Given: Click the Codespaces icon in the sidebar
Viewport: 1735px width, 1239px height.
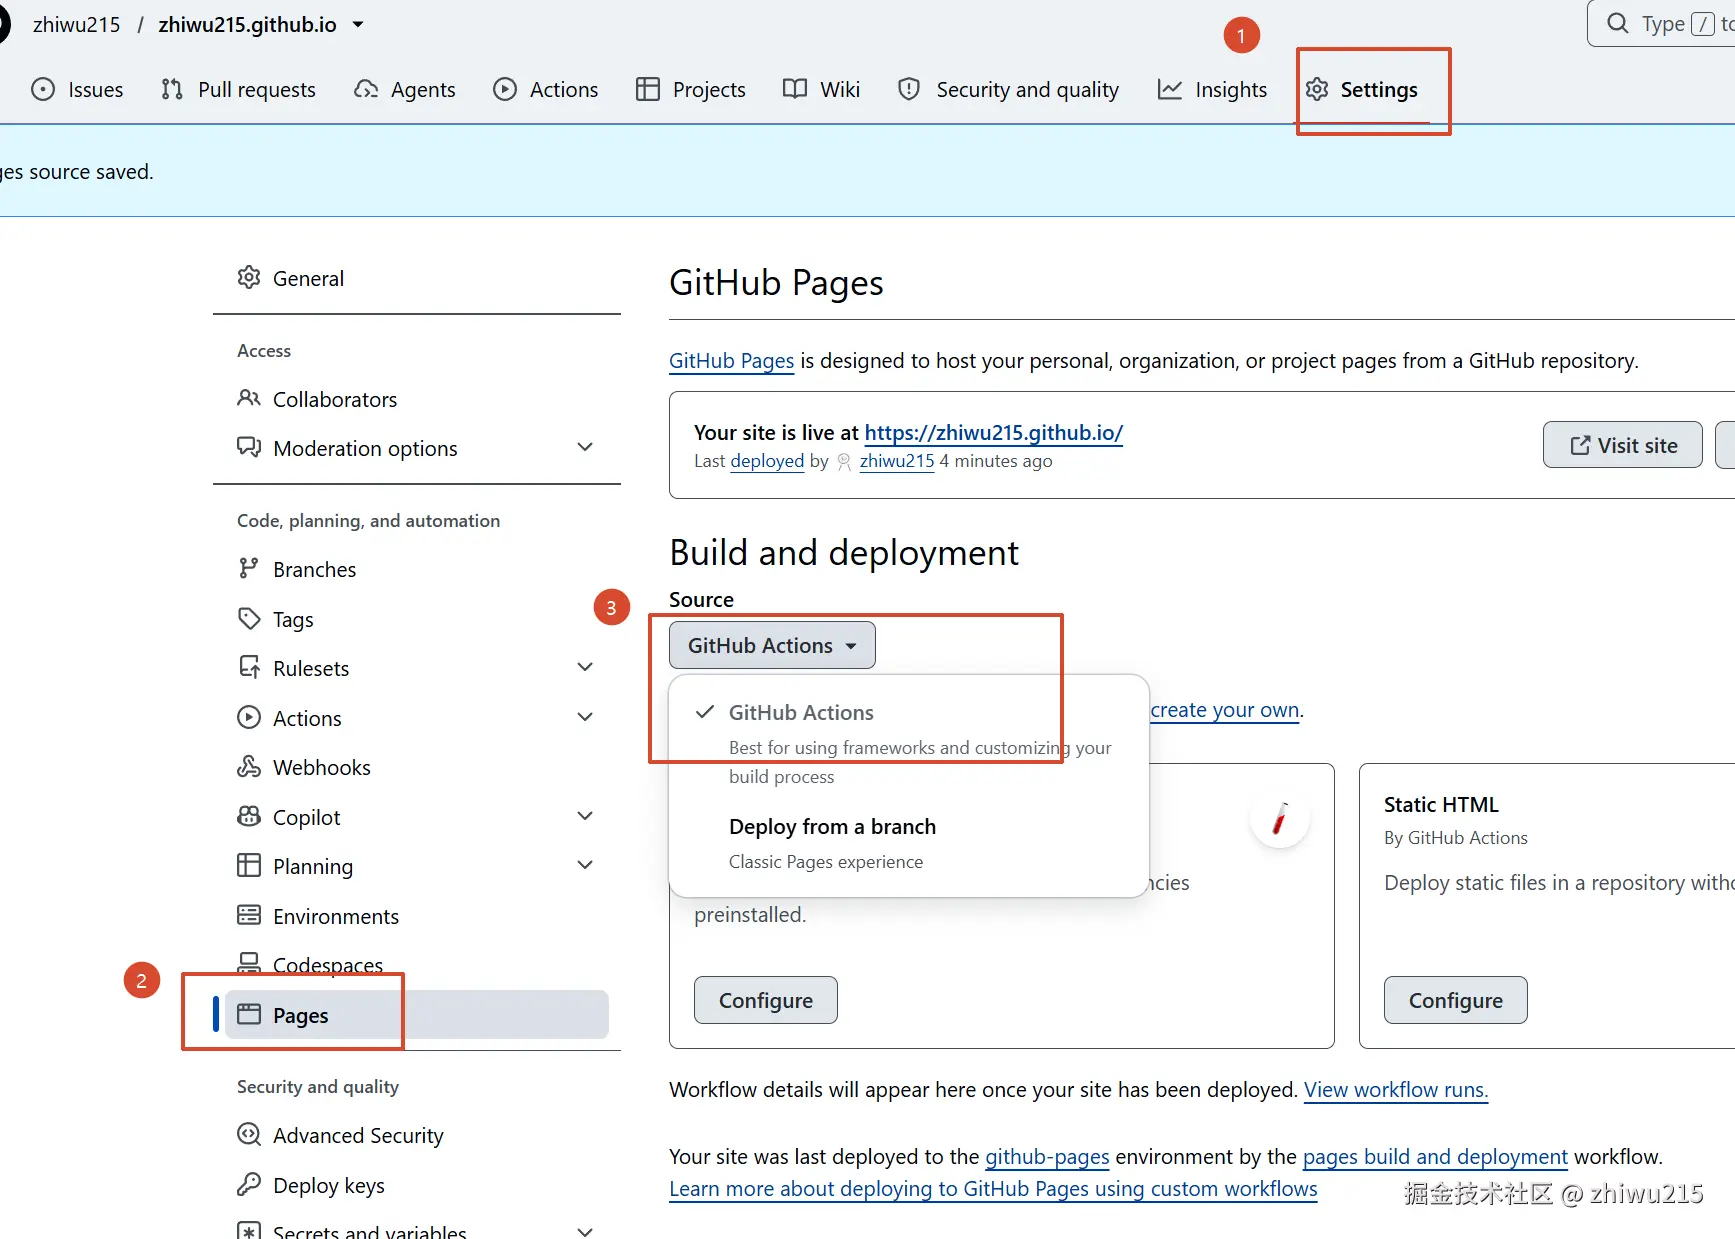Looking at the screenshot, I should (249, 963).
